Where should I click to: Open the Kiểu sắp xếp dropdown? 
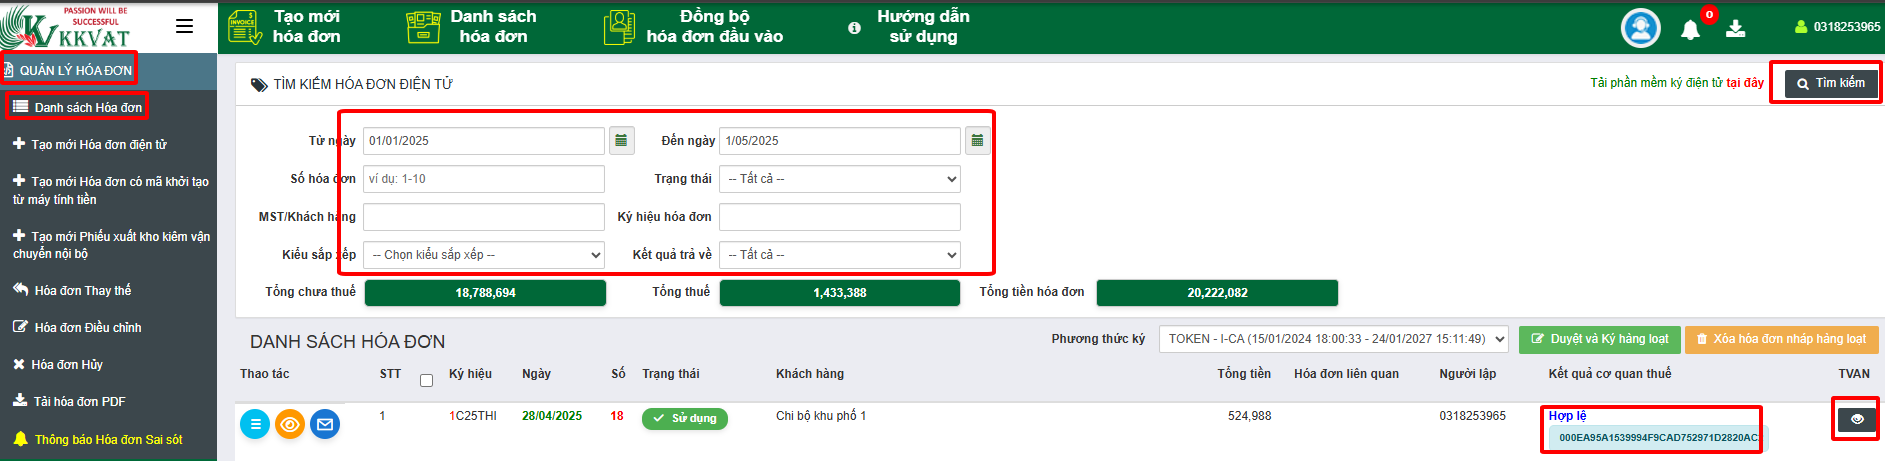484,255
